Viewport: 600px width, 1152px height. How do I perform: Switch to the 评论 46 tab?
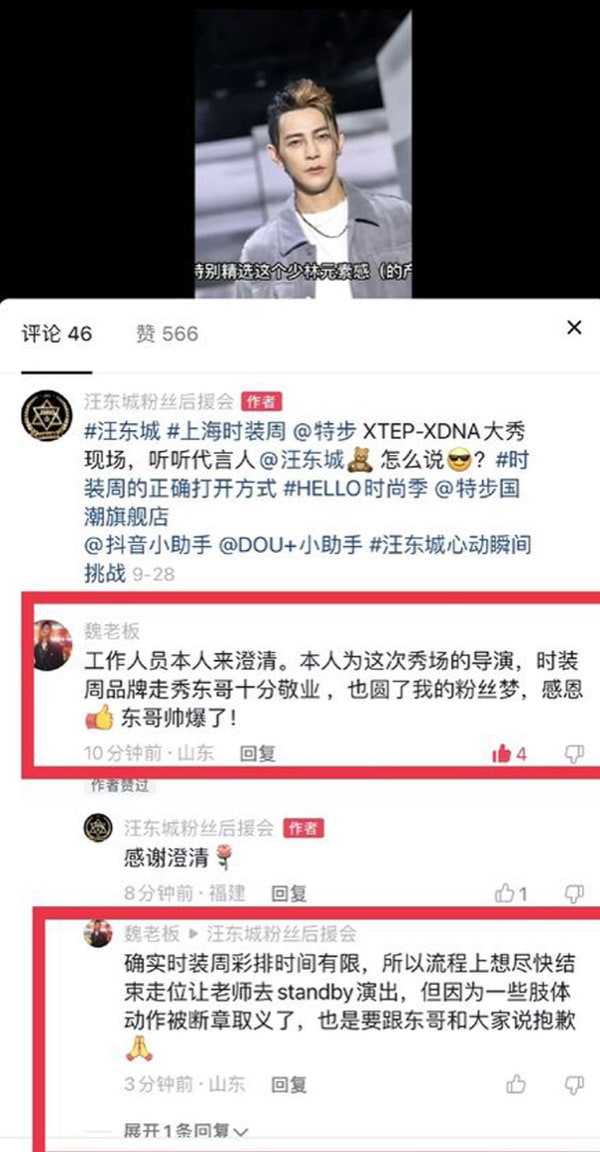point(57,334)
